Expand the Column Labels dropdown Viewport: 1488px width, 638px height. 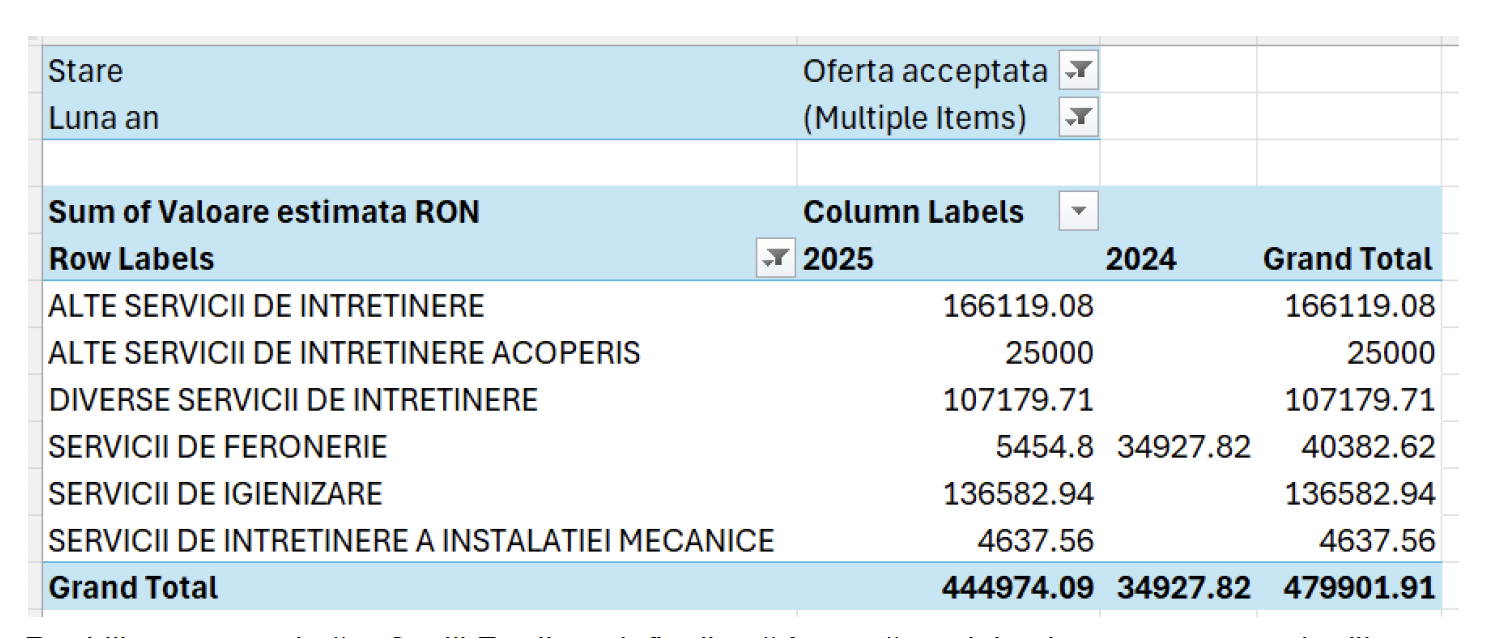(x=1078, y=212)
